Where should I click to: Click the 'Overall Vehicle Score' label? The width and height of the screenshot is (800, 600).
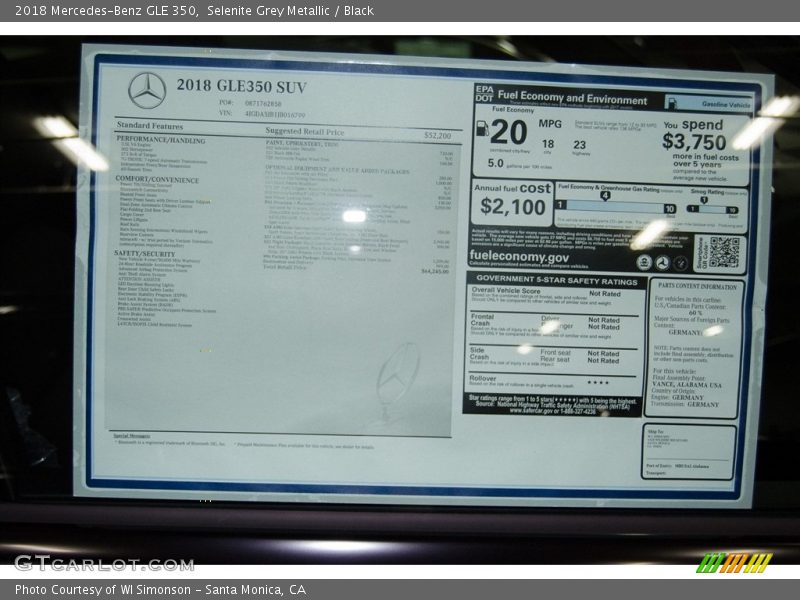(506, 290)
